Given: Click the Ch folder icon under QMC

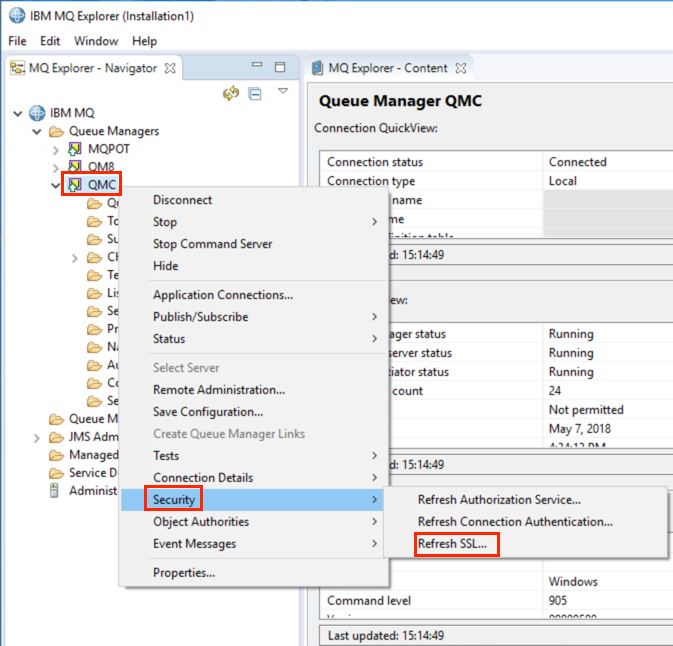Looking at the screenshot, I should coord(94,257).
